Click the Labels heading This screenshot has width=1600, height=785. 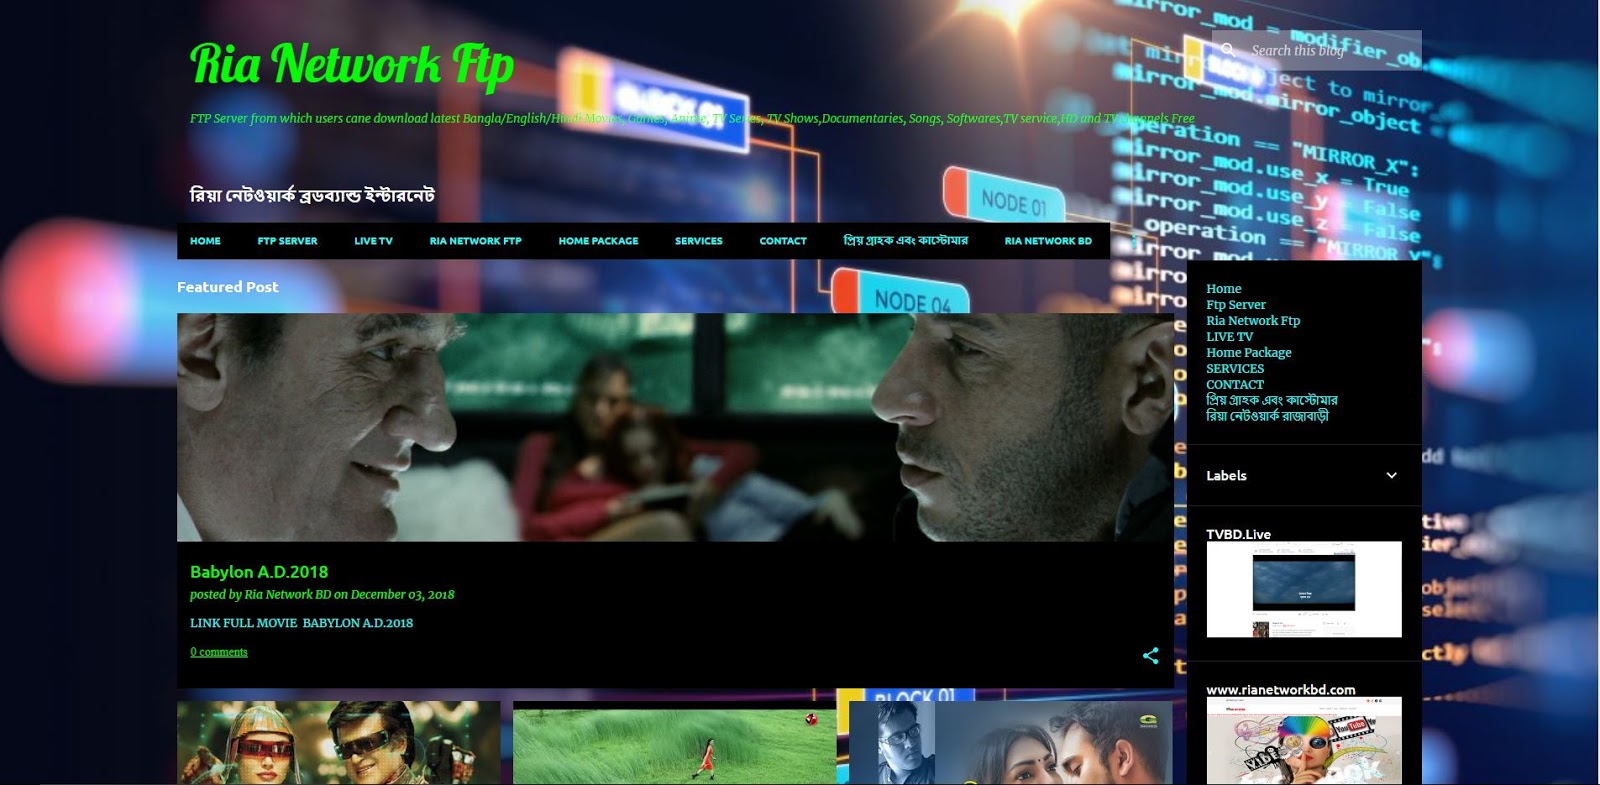click(1226, 476)
